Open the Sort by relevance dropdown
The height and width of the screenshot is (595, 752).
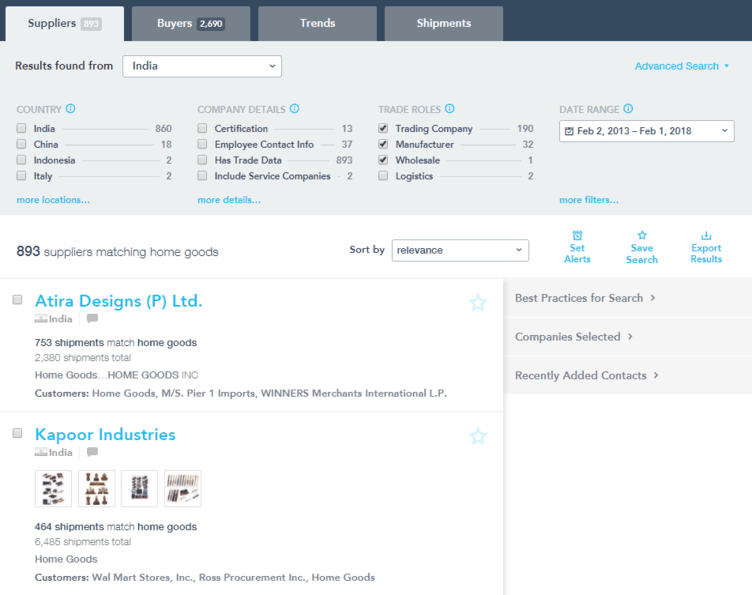point(460,250)
